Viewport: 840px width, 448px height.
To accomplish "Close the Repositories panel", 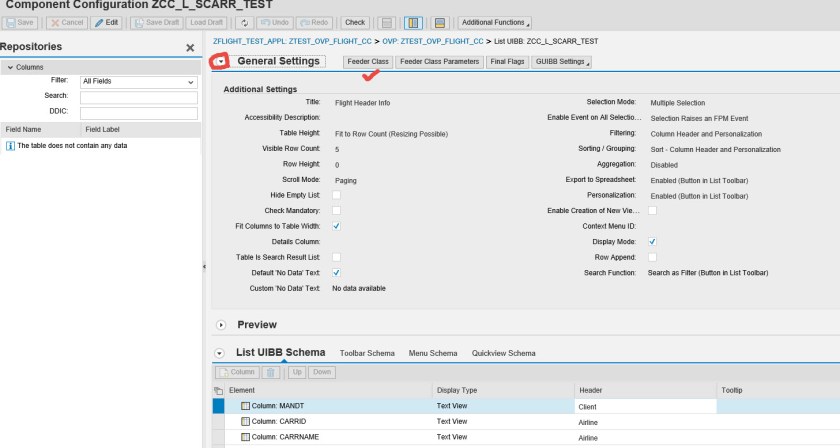I will tap(190, 48).
